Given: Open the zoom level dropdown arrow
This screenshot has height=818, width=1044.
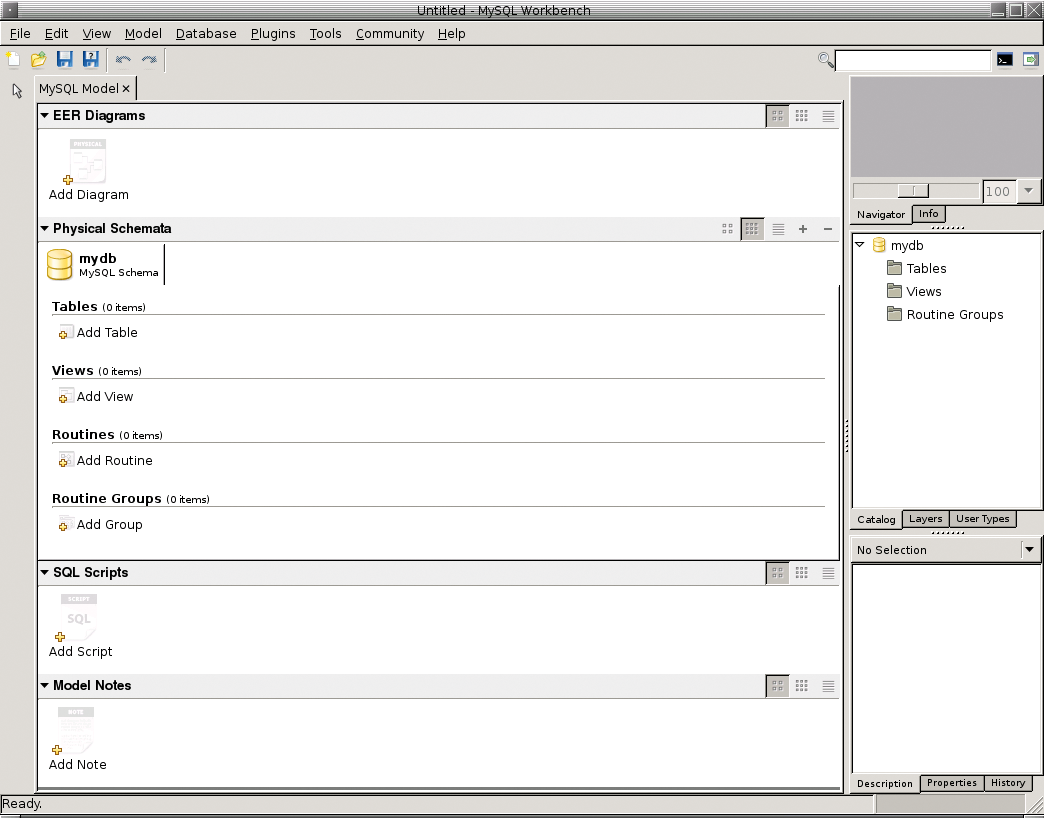Looking at the screenshot, I should tap(1029, 191).
